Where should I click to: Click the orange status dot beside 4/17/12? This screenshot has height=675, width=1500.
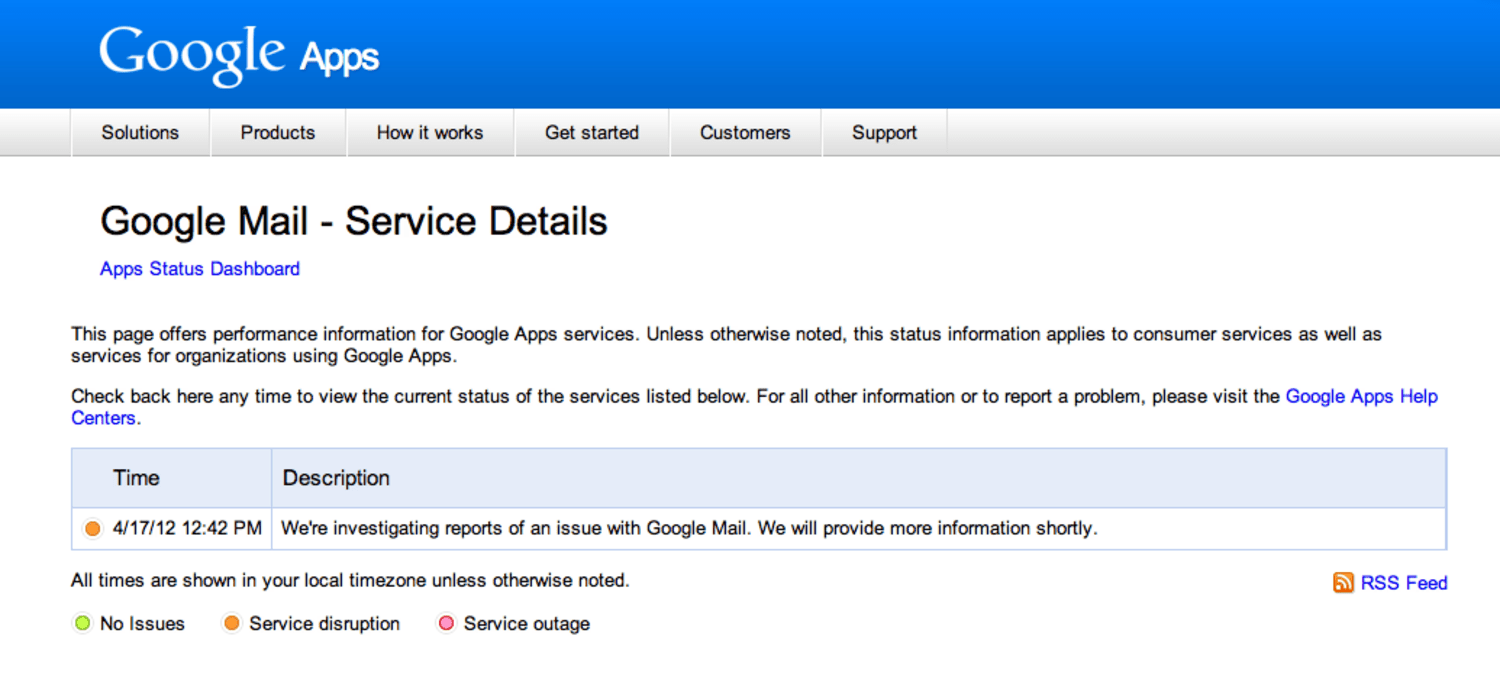point(93,529)
